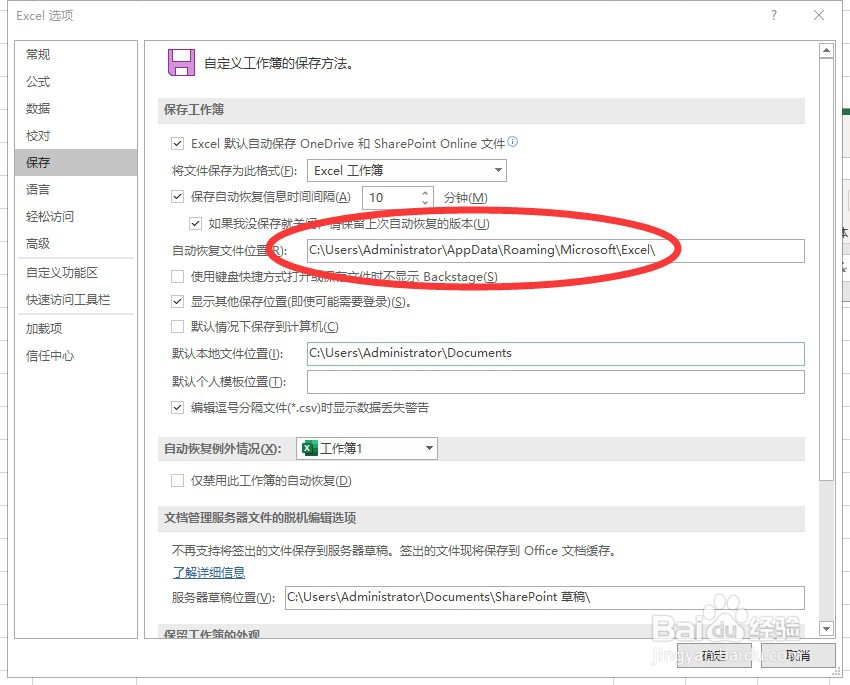Open 加载项 options page
Screen dimensions: 850x685
76,328
